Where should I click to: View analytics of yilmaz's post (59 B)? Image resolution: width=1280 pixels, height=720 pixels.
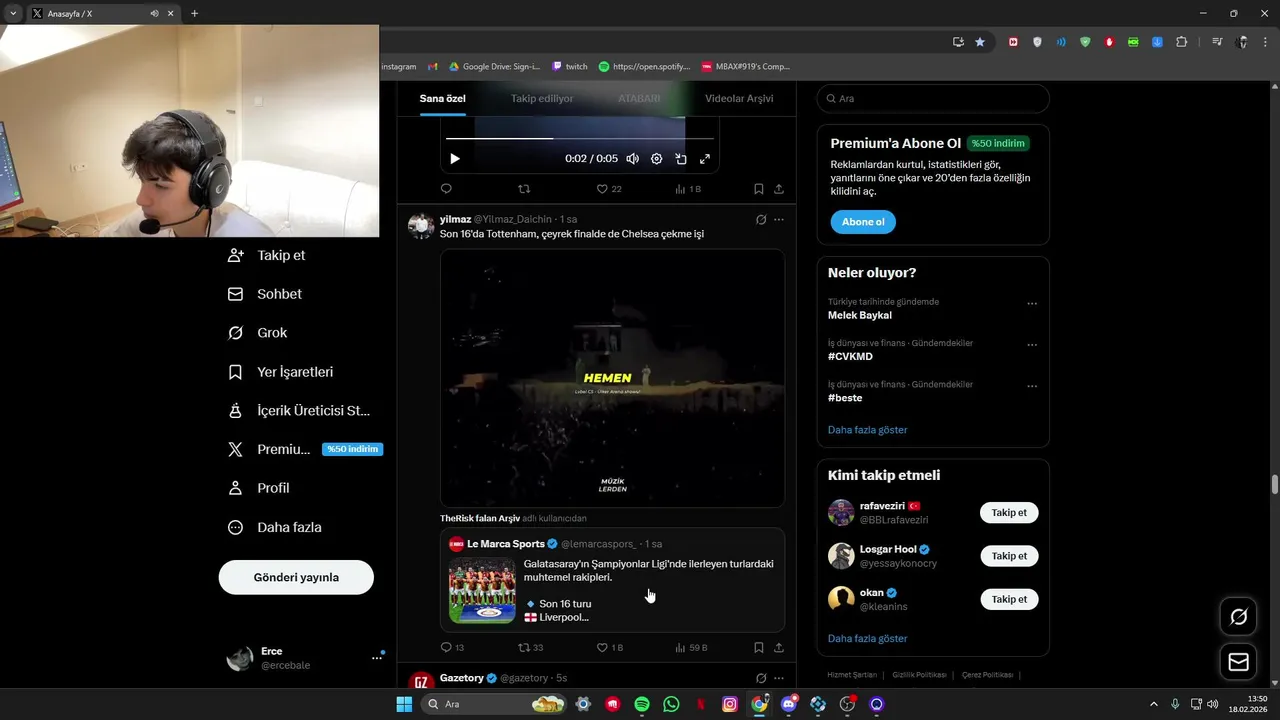pos(691,648)
